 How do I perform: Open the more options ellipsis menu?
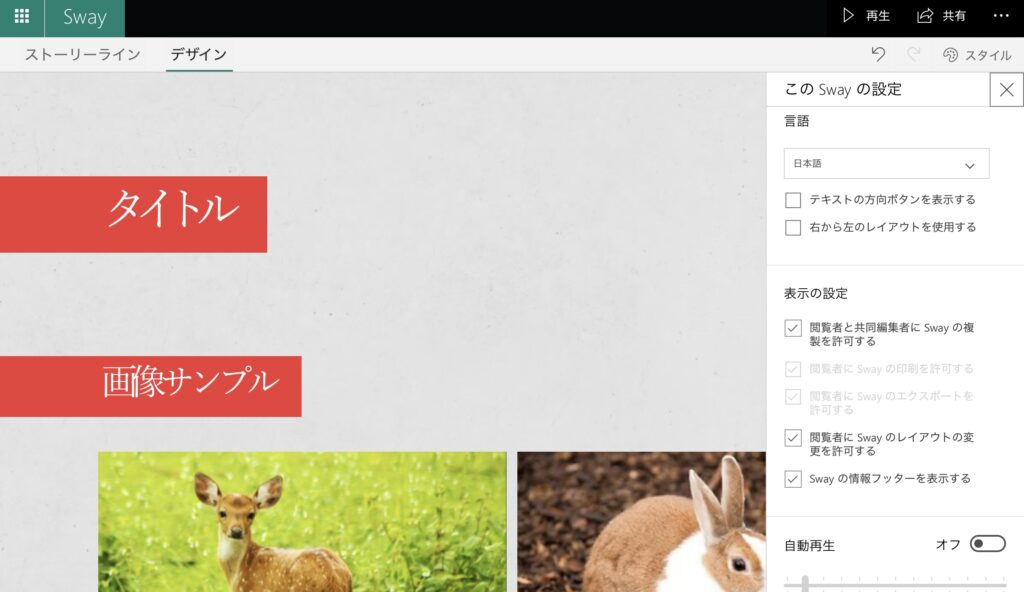(x=1000, y=16)
